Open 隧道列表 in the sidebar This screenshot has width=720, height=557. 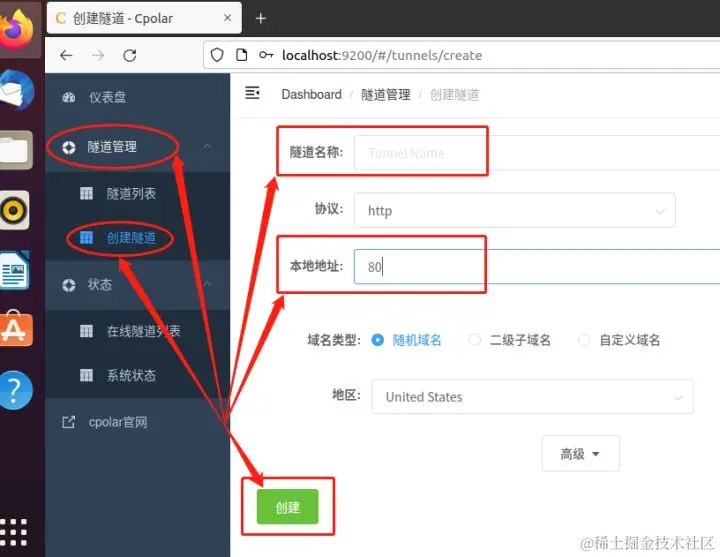(x=138, y=193)
